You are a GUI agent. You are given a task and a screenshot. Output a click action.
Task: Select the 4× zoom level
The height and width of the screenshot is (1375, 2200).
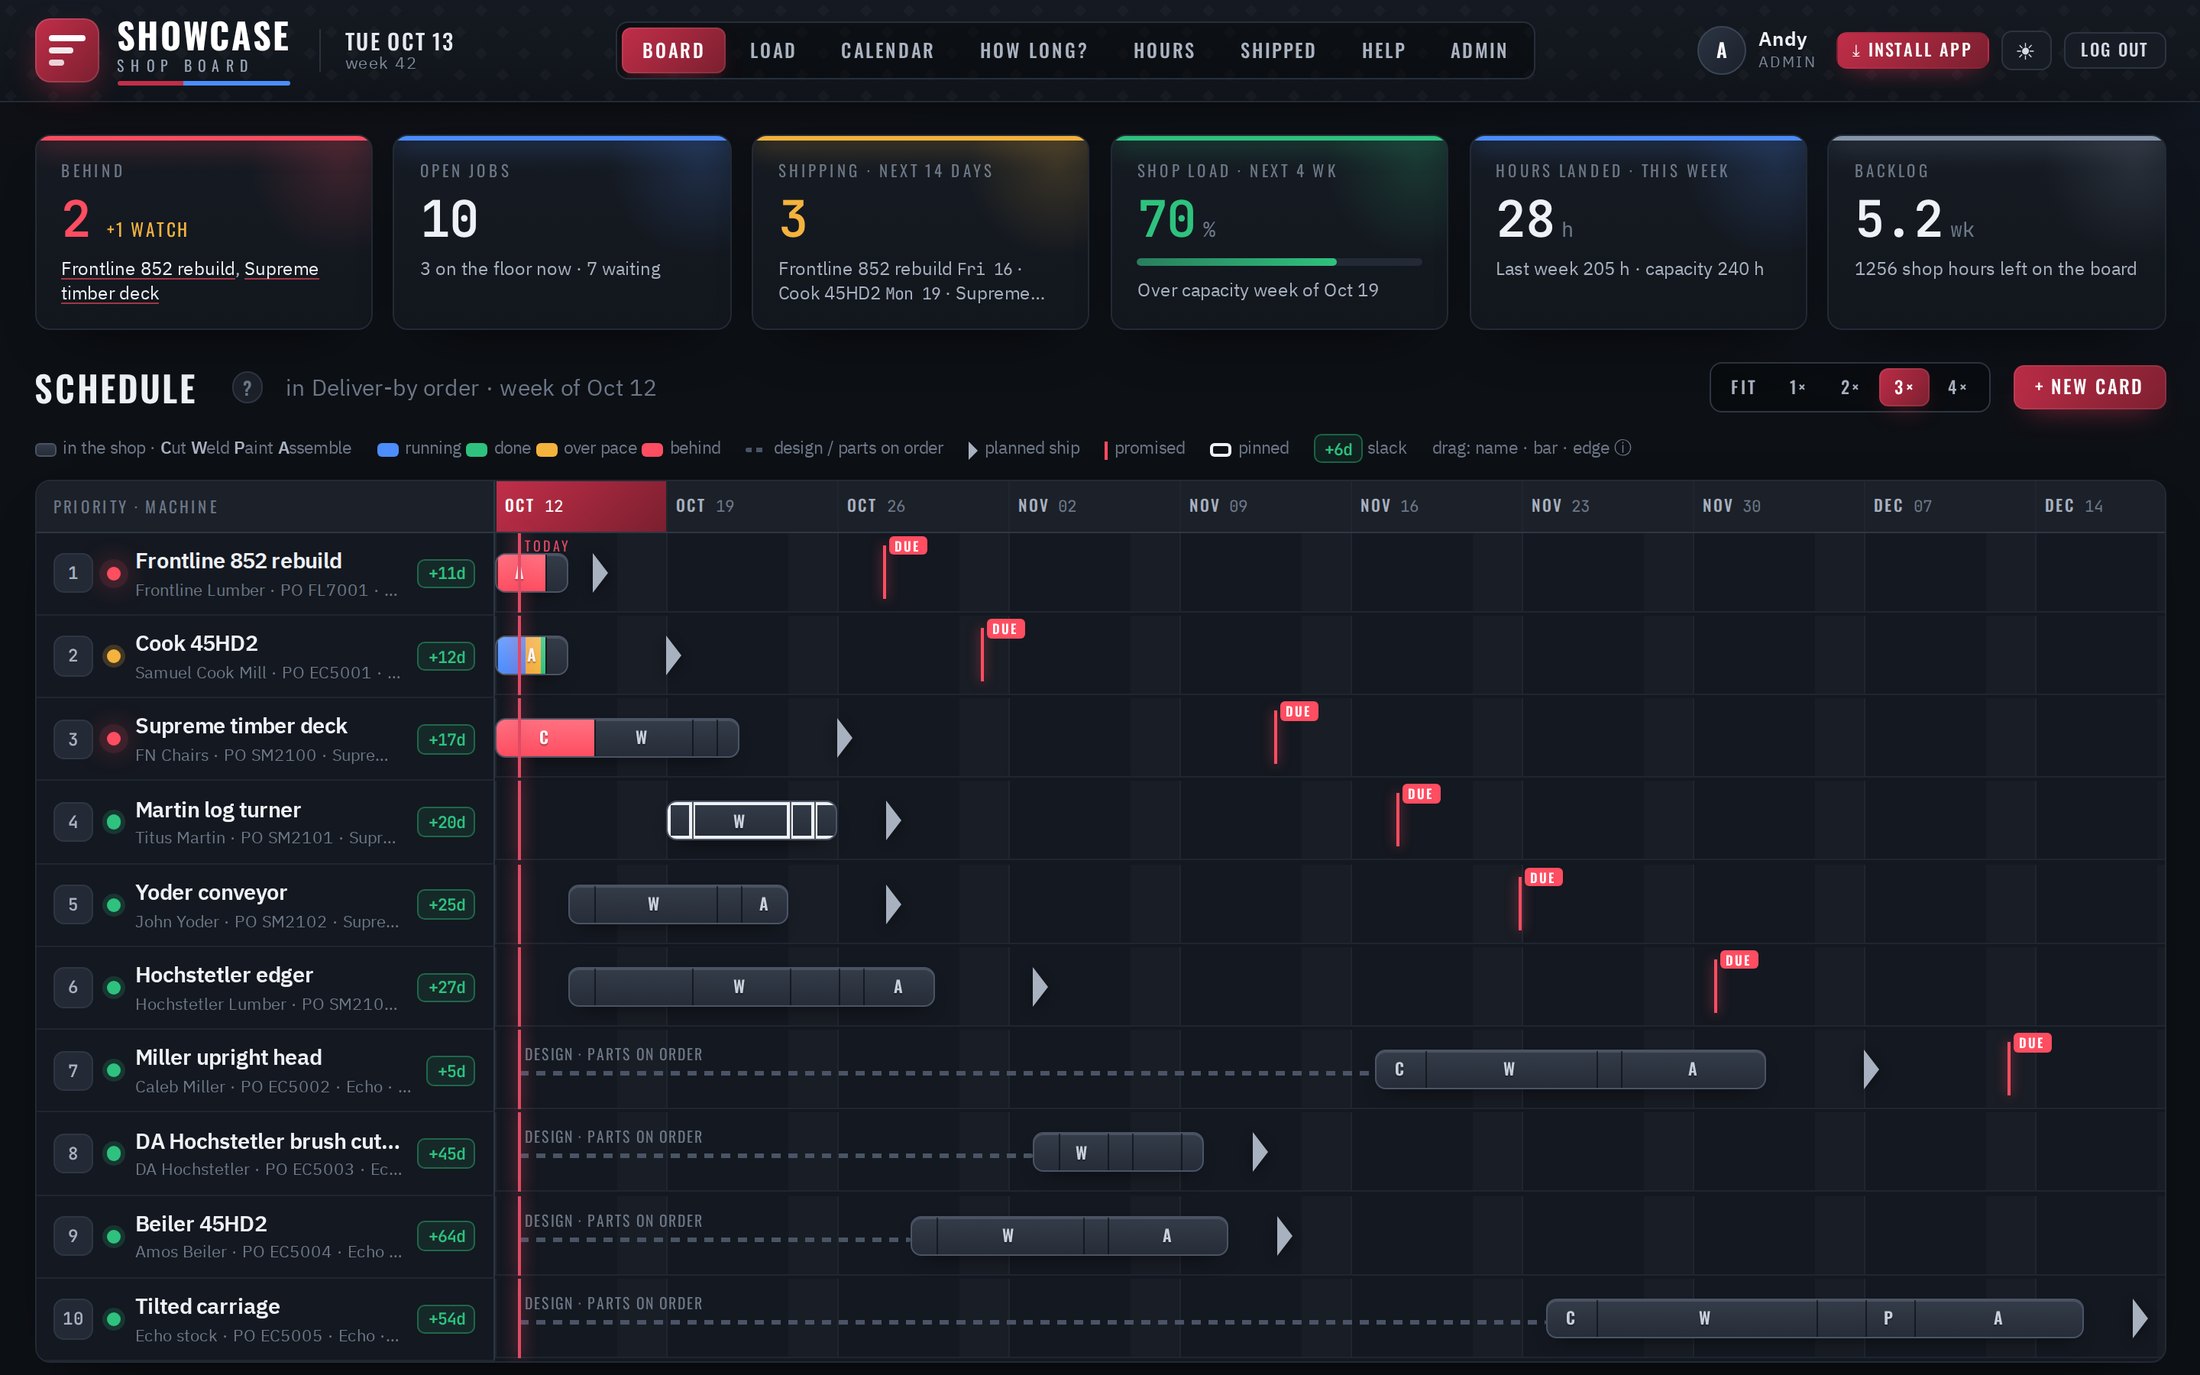coord(1957,387)
